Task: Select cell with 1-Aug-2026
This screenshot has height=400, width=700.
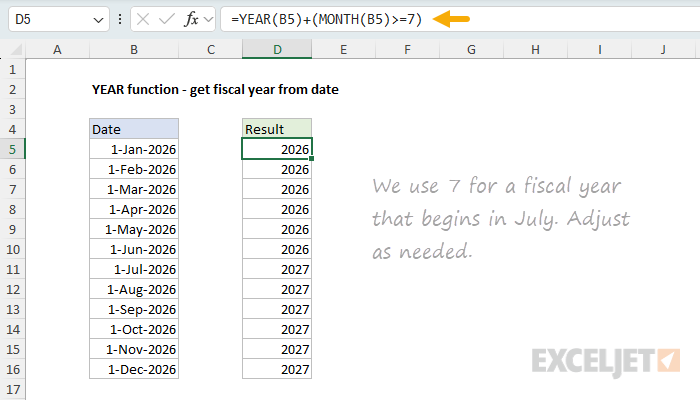Action: click(x=134, y=290)
